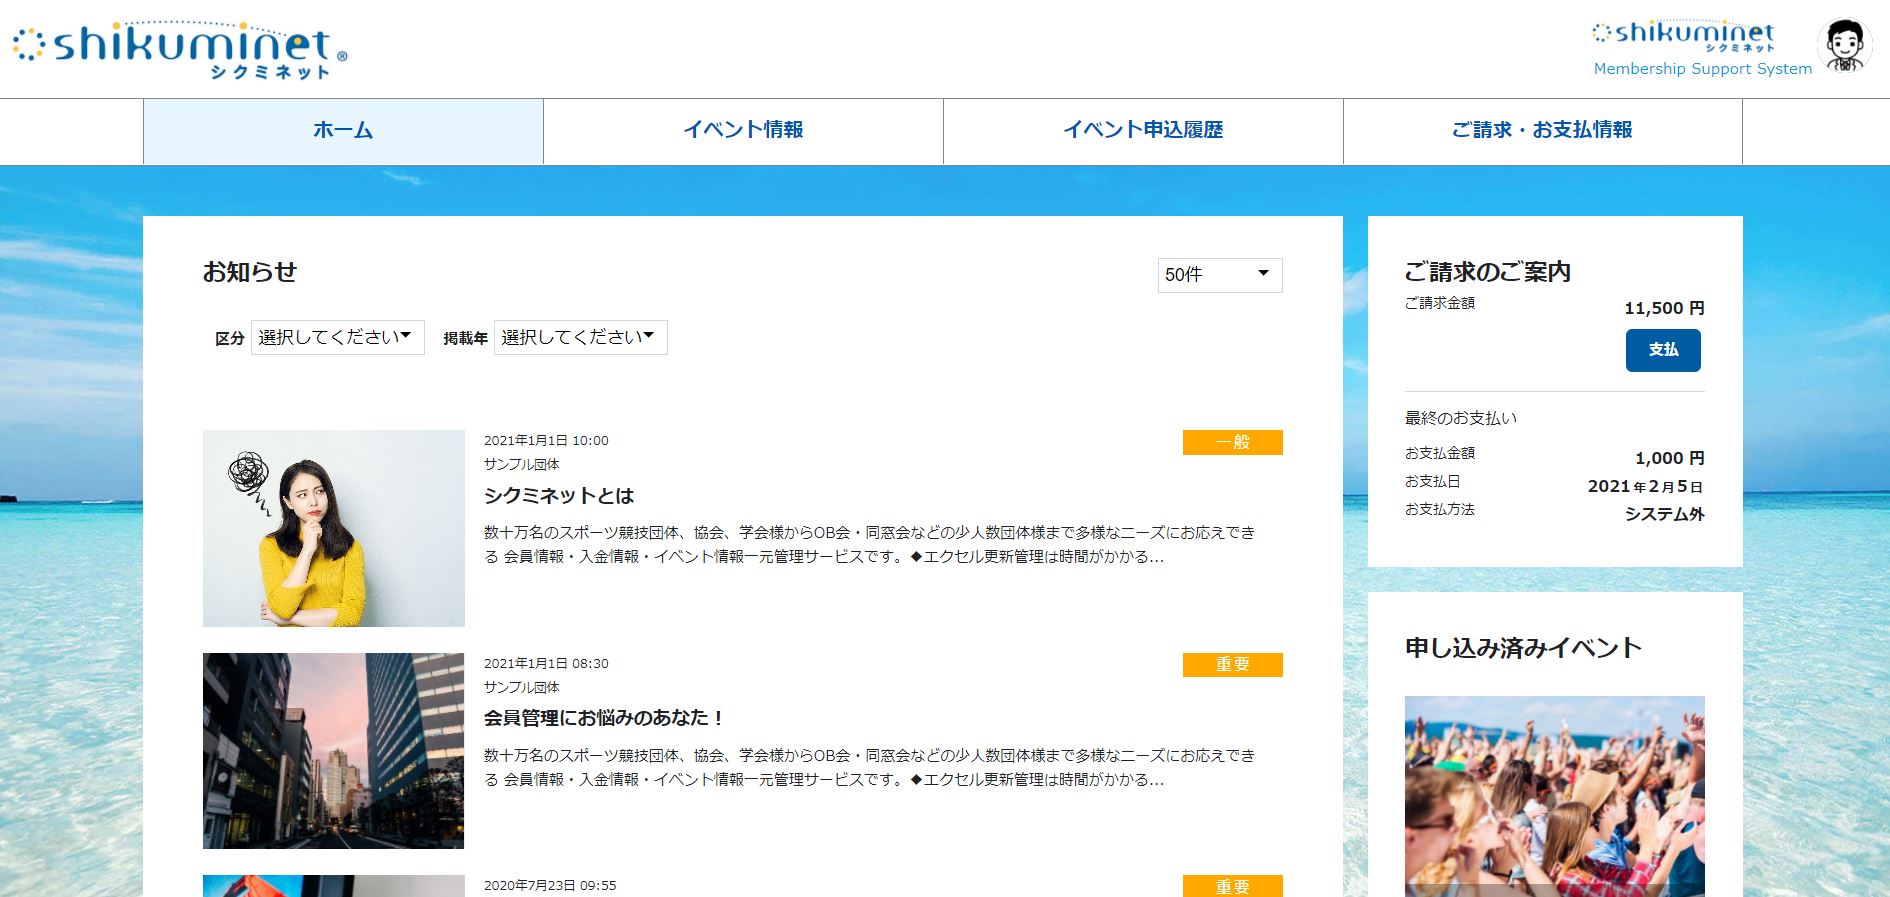This screenshot has width=1890, height=897.
Task: Click the 1,000 円 last payment amount
Action: (1670, 458)
